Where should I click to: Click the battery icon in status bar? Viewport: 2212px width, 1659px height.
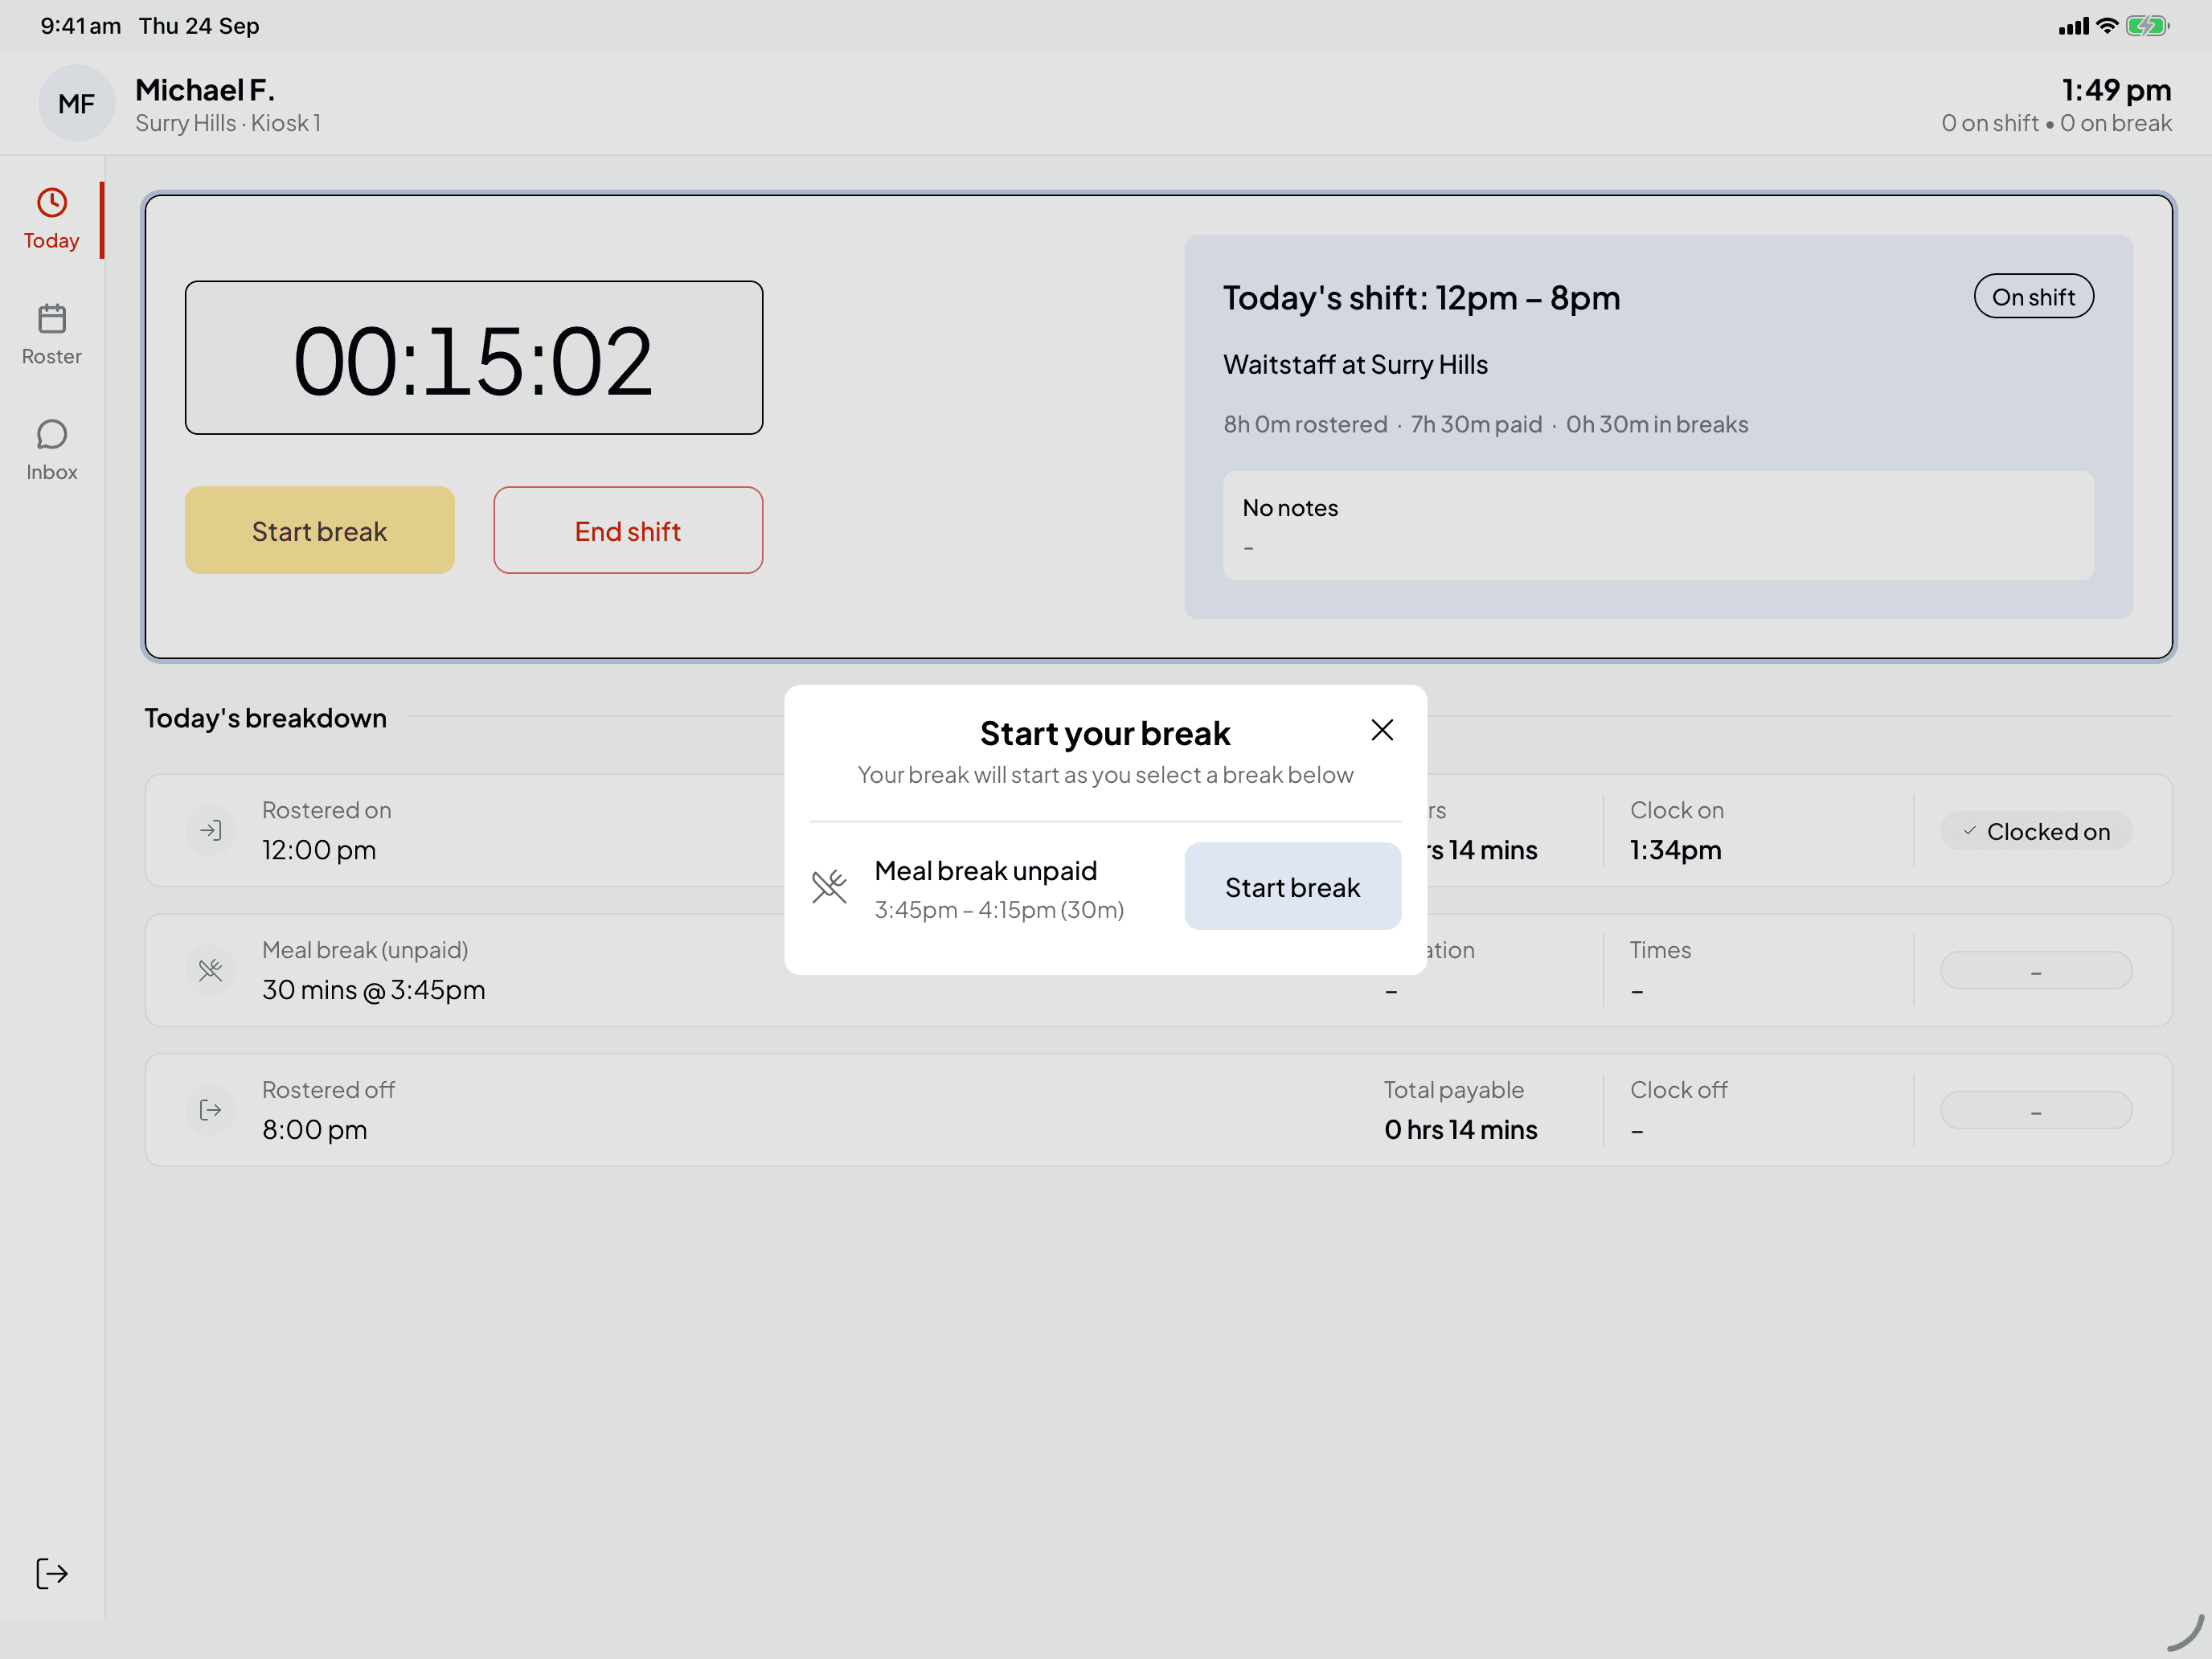pos(2147,26)
